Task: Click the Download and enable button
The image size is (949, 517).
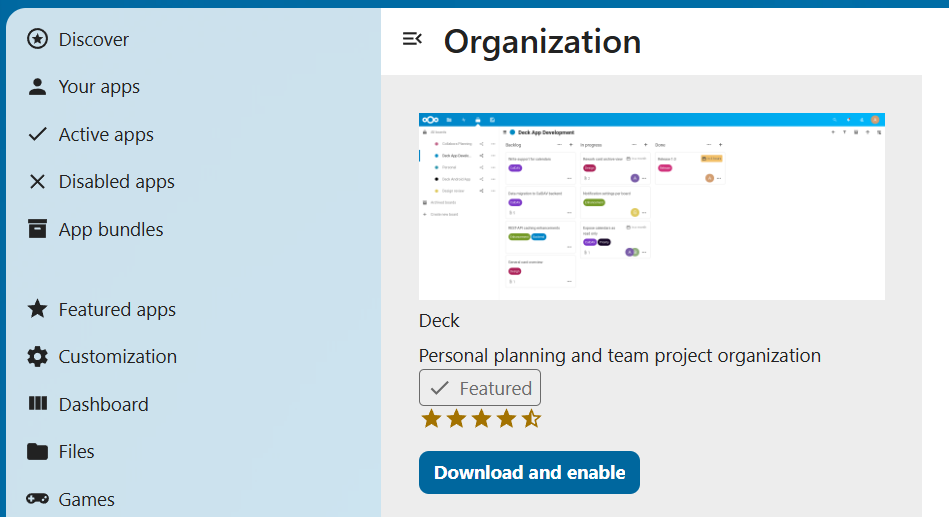Action: click(529, 473)
